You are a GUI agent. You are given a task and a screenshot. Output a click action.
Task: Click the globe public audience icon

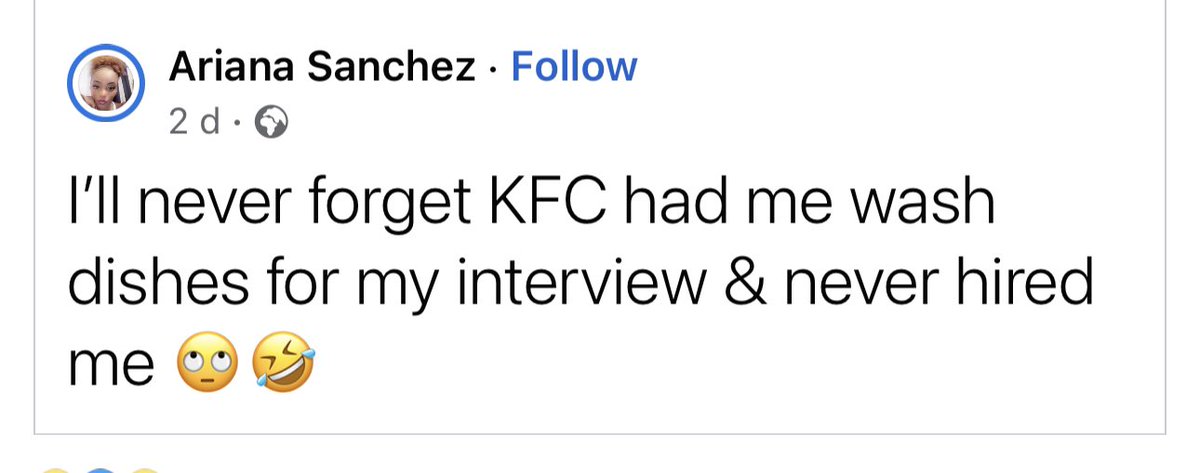click(x=271, y=123)
